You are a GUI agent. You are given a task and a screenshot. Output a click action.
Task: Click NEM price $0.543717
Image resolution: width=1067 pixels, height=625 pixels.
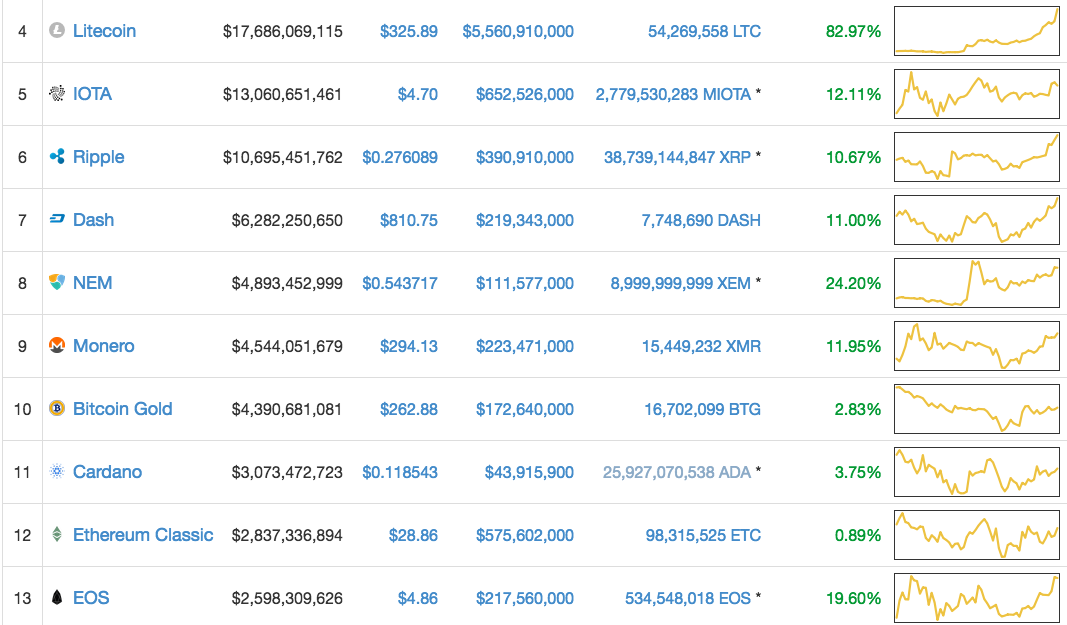tap(399, 283)
